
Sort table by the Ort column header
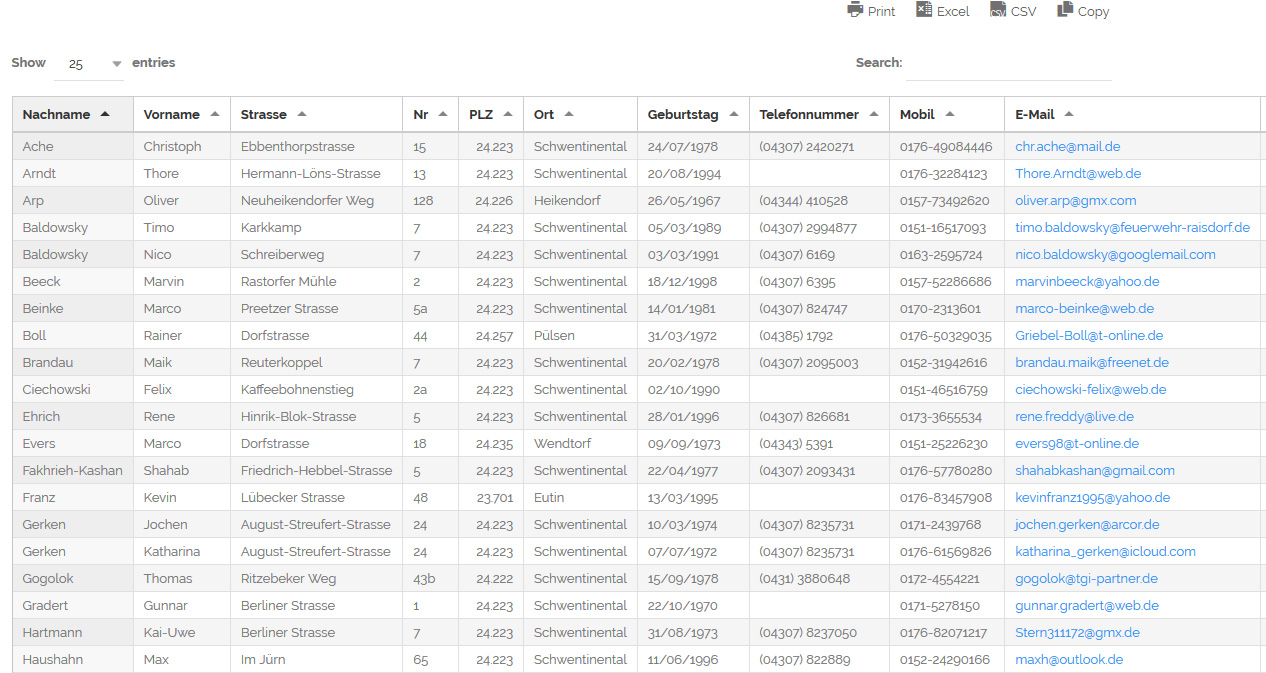click(x=544, y=114)
